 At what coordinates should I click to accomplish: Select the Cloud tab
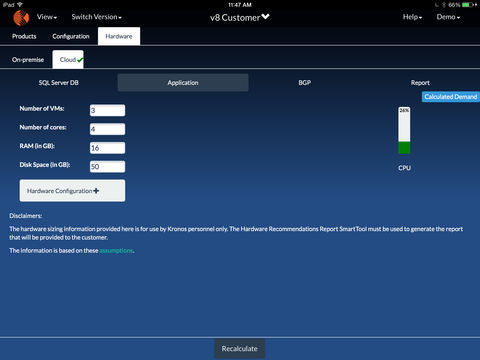pos(68,60)
